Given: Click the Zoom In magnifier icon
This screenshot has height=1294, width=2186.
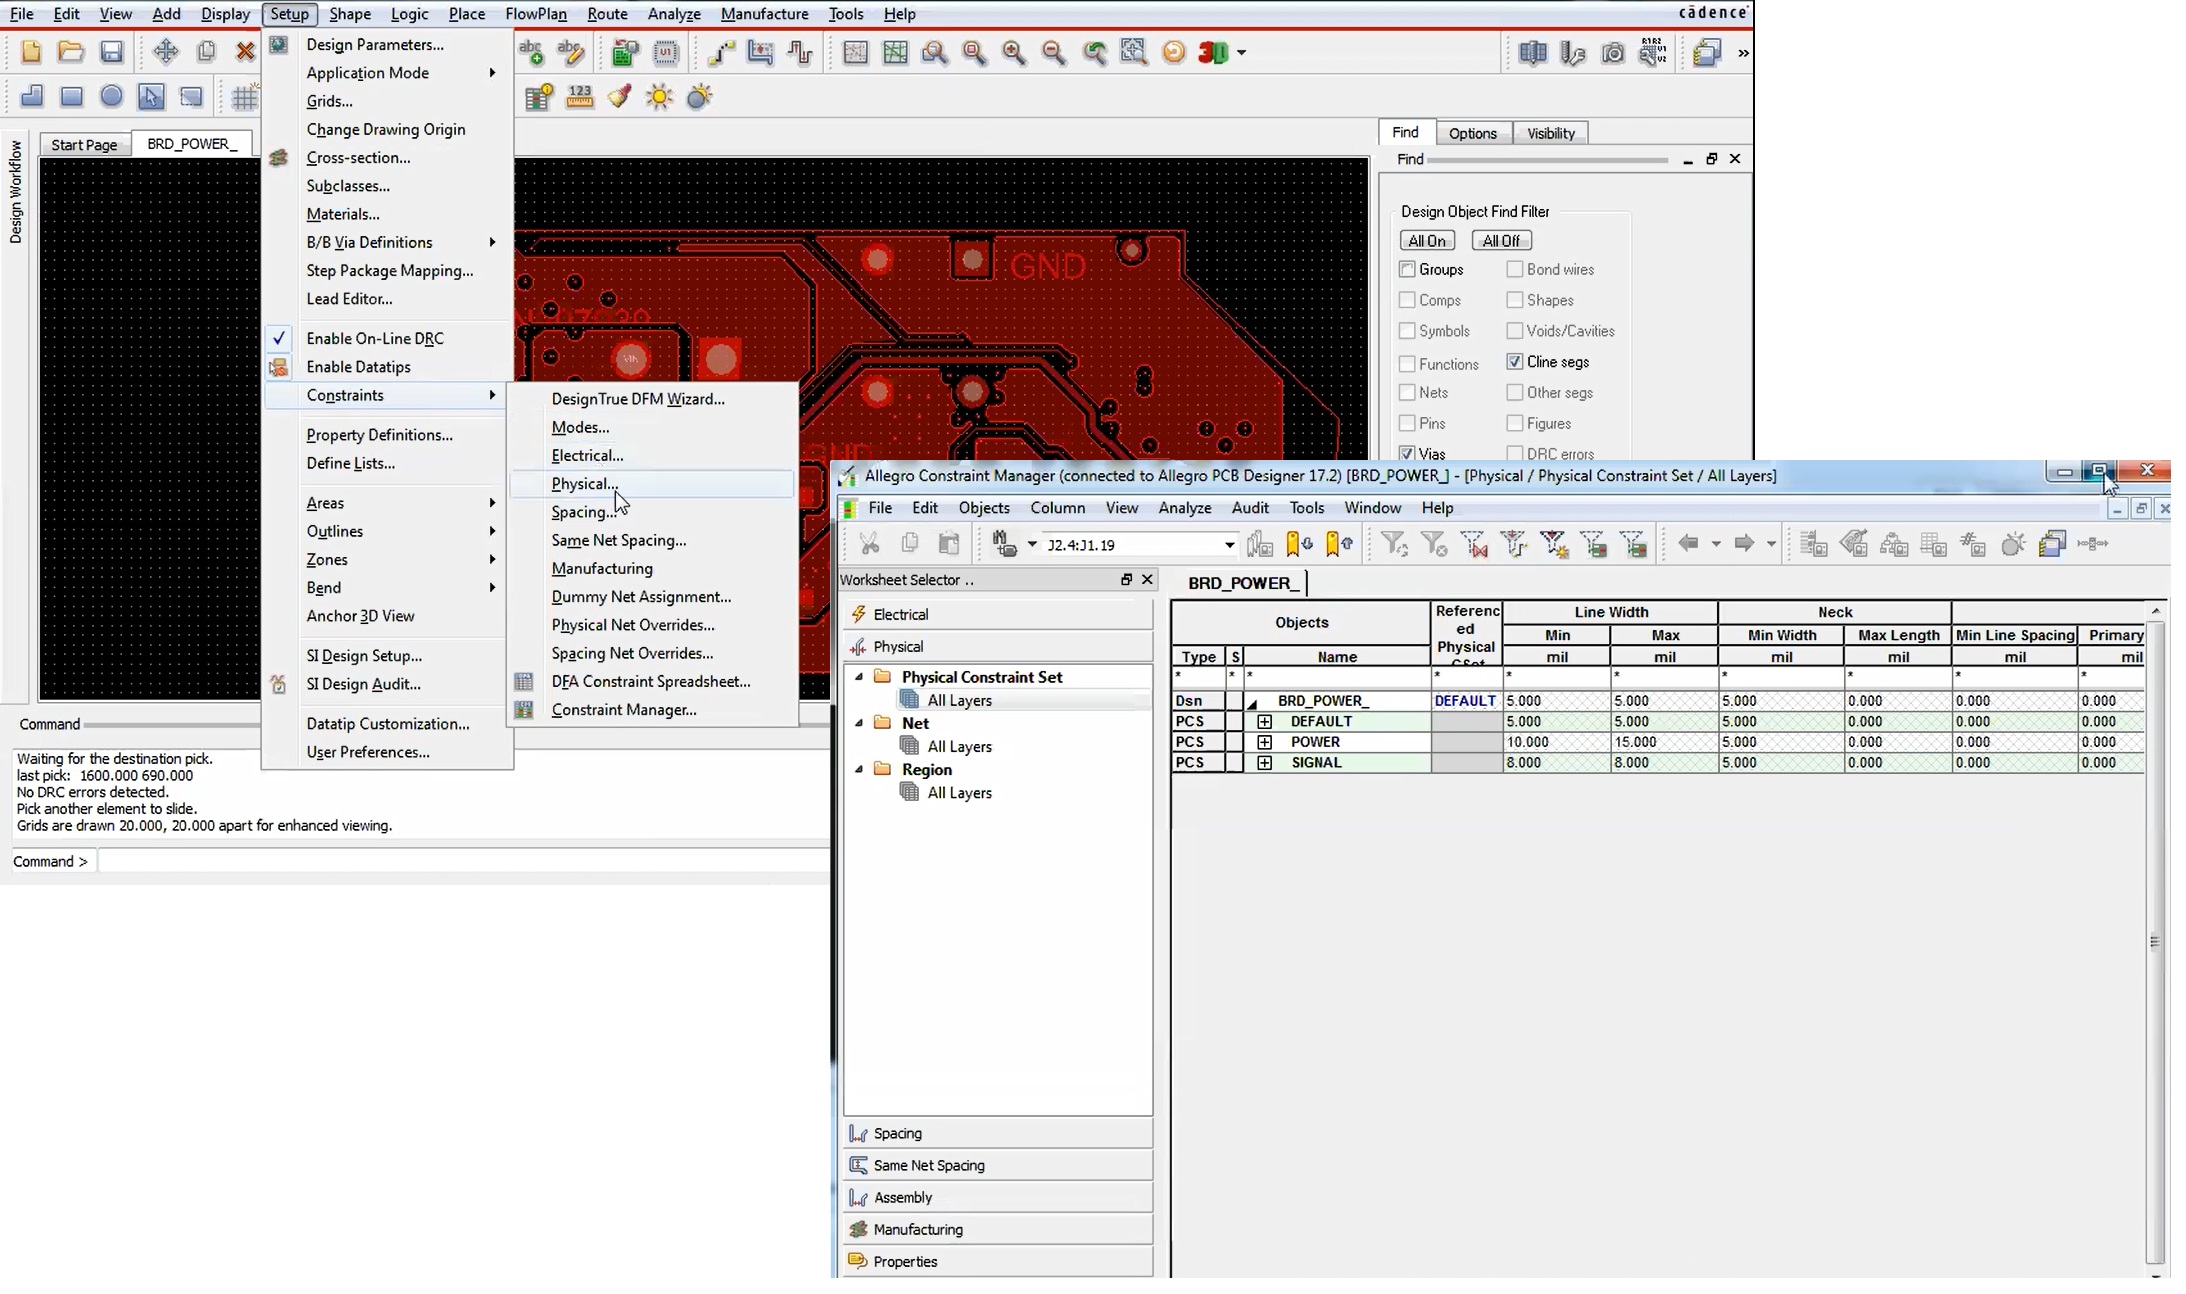Looking at the screenshot, I should point(1014,52).
